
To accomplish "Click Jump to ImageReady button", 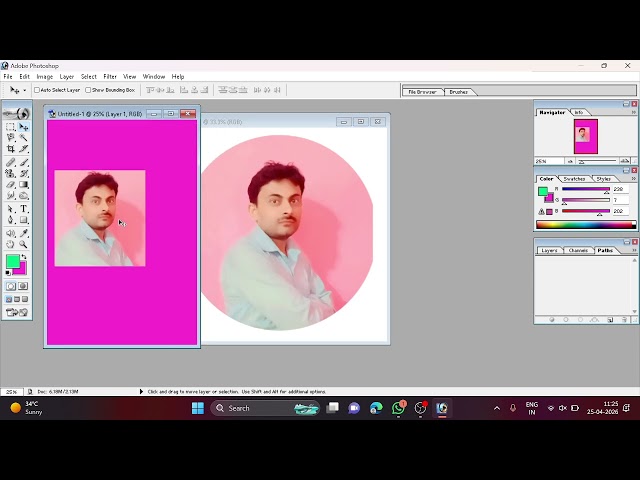I will pyautogui.click(x=17, y=312).
